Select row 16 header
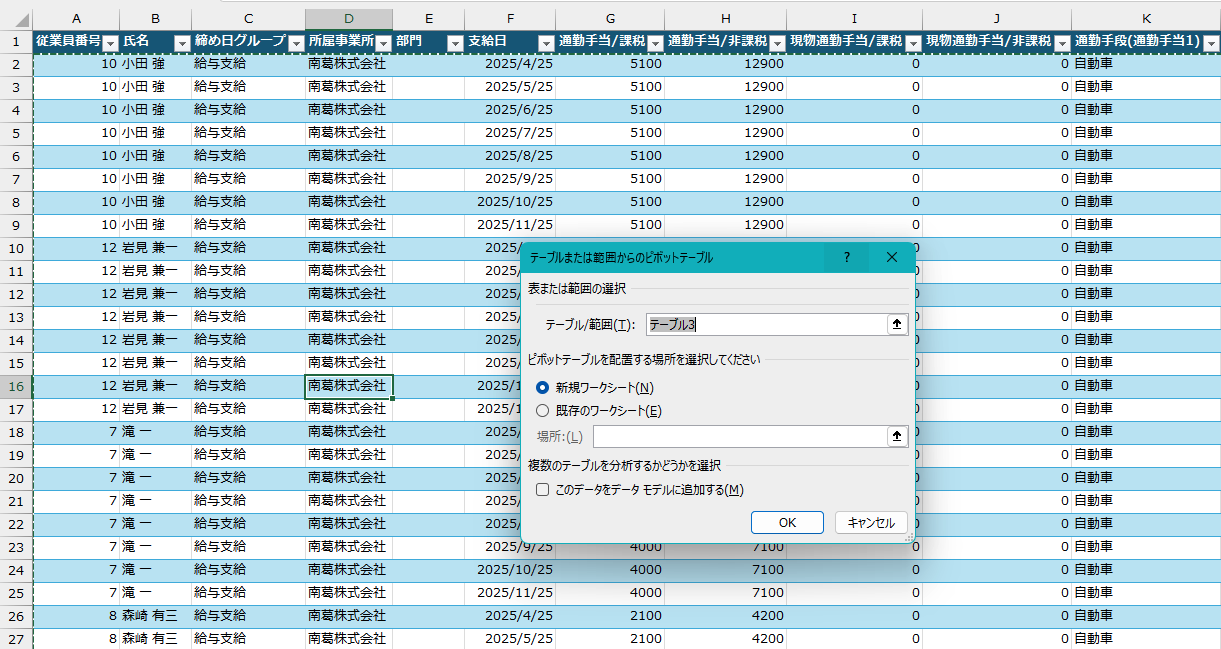Viewport: 1221px width, 649px height. point(16,386)
